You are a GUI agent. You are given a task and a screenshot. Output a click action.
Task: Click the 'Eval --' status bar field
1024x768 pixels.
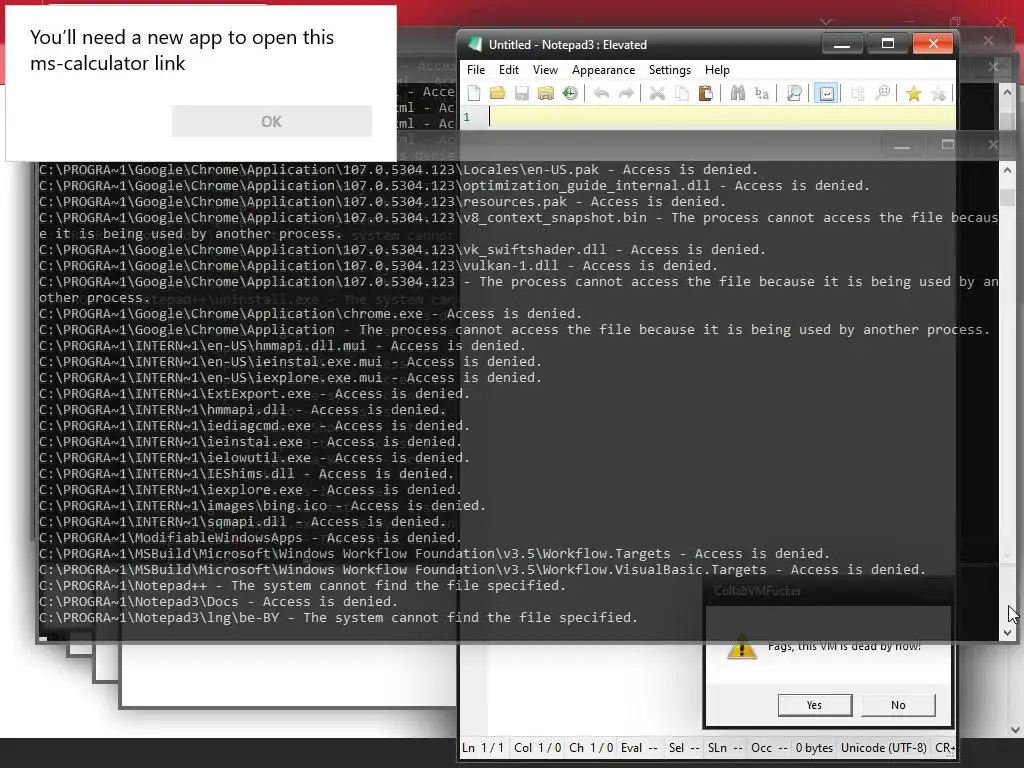click(639, 748)
